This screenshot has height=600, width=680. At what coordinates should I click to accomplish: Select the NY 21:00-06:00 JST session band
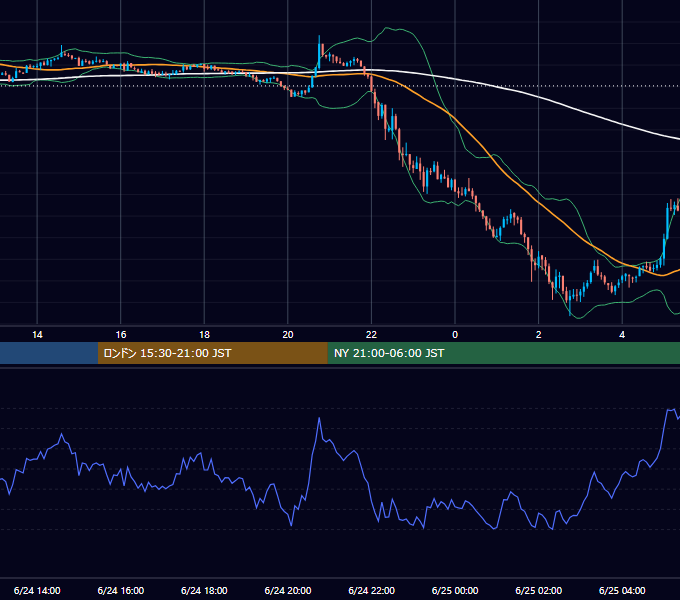click(x=503, y=353)
